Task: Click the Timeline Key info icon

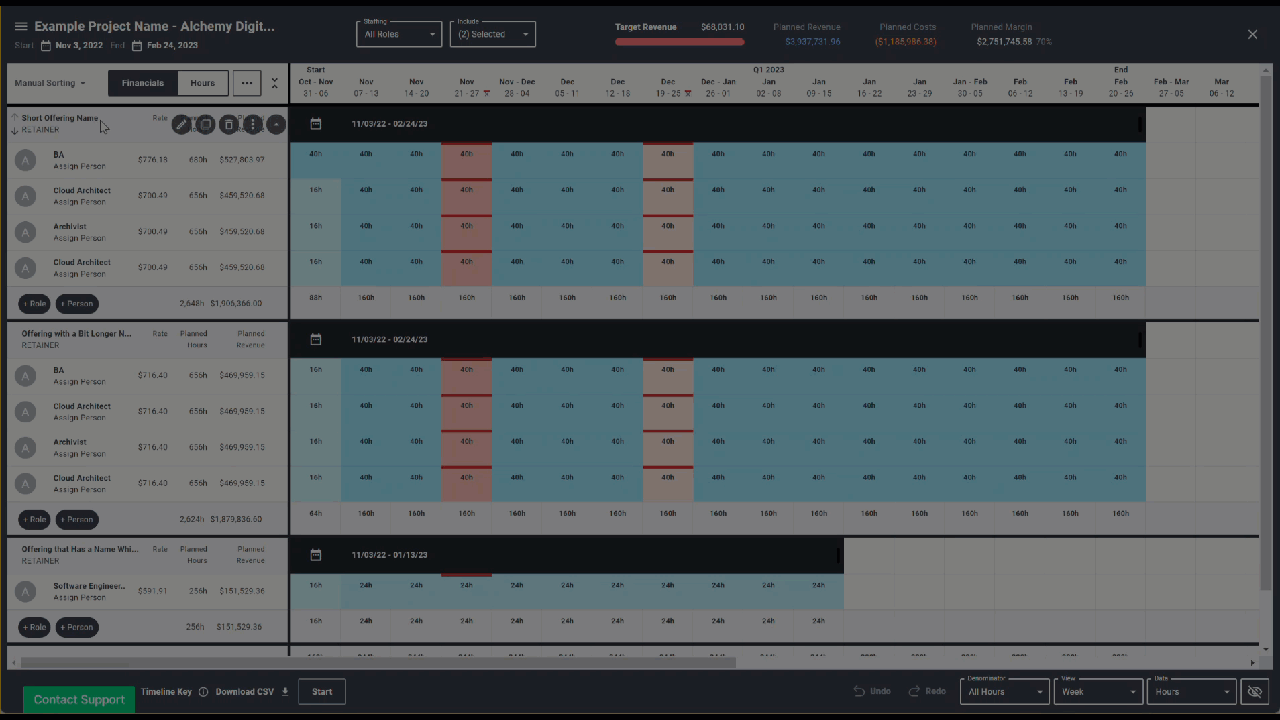Action: pyautogui.click(x=203, y=692)
